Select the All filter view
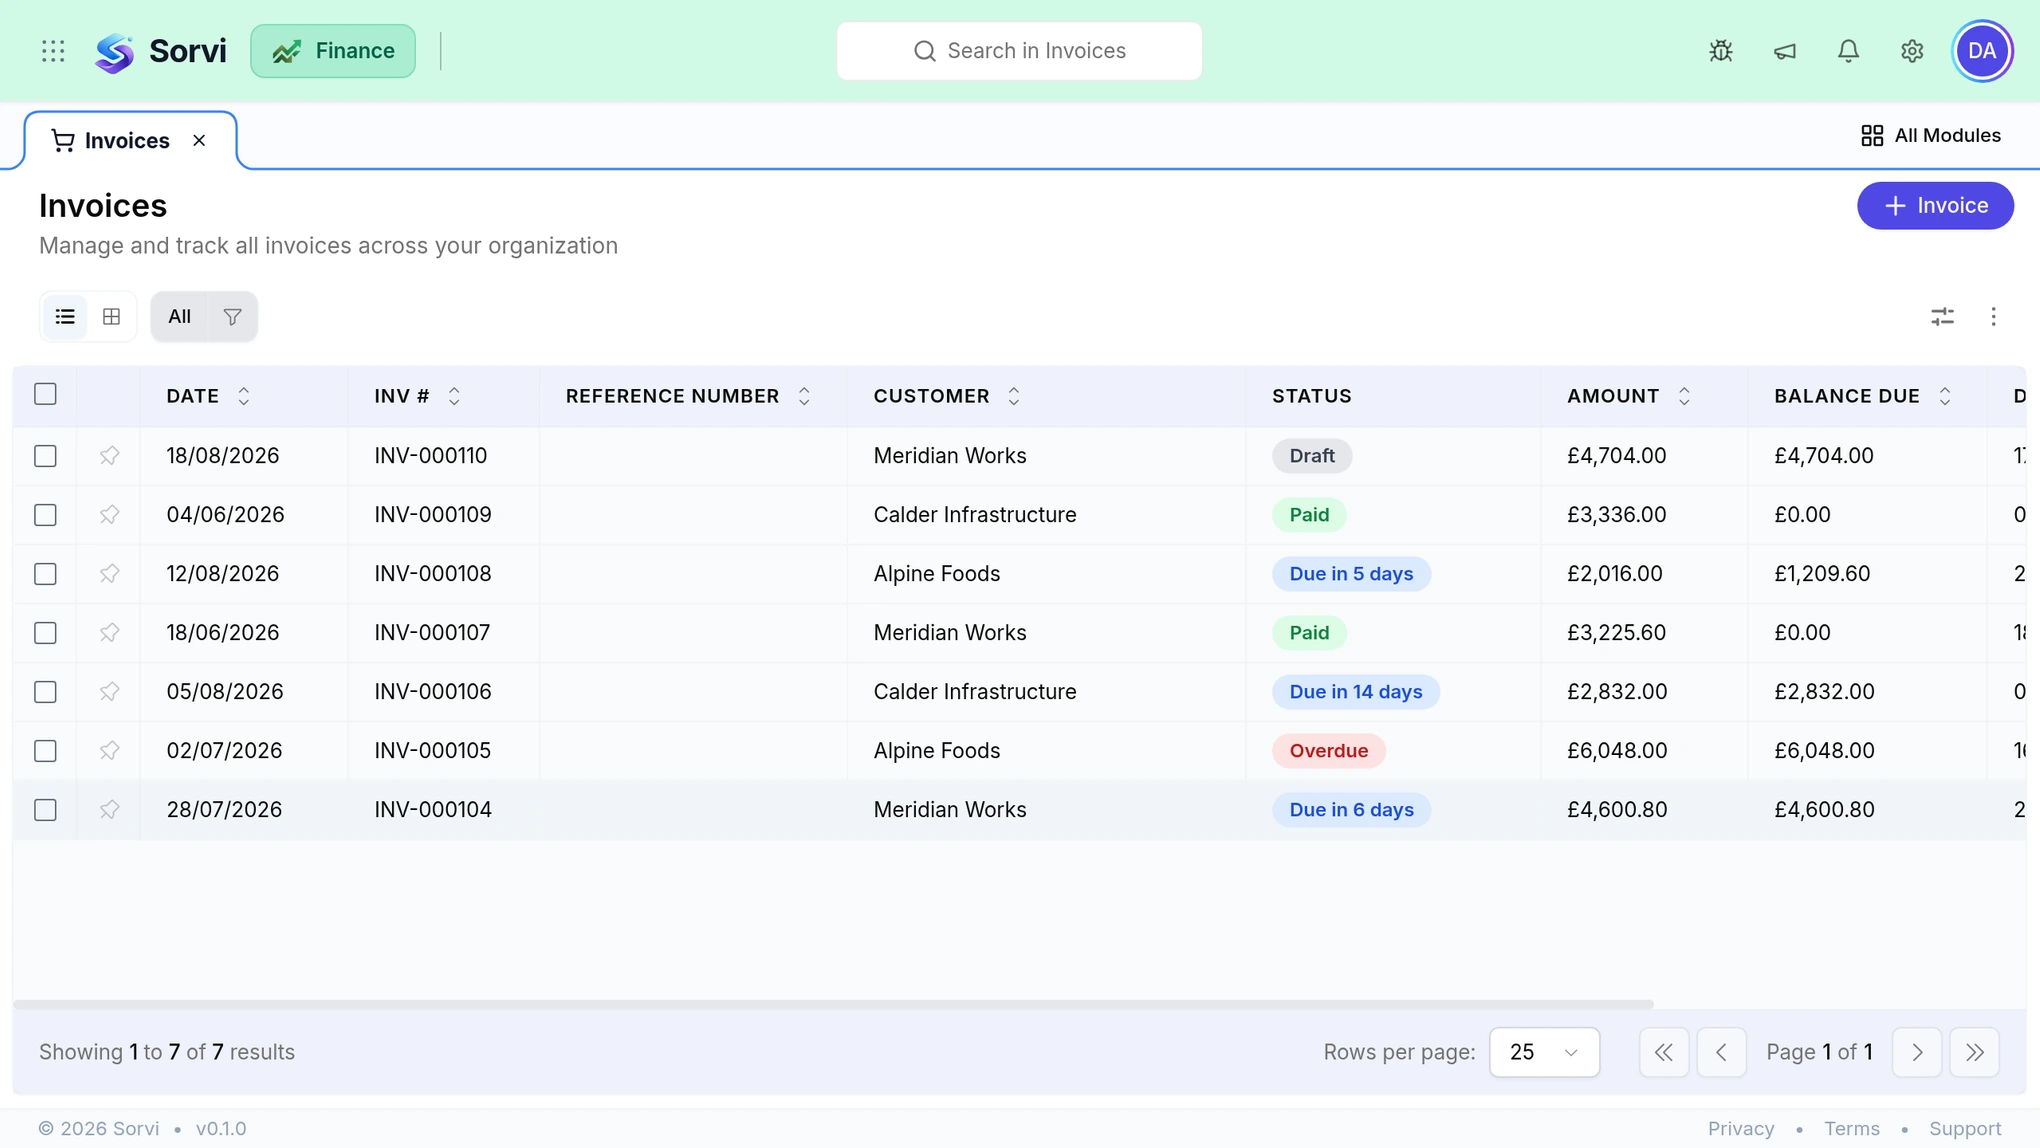 click(179, 317)
